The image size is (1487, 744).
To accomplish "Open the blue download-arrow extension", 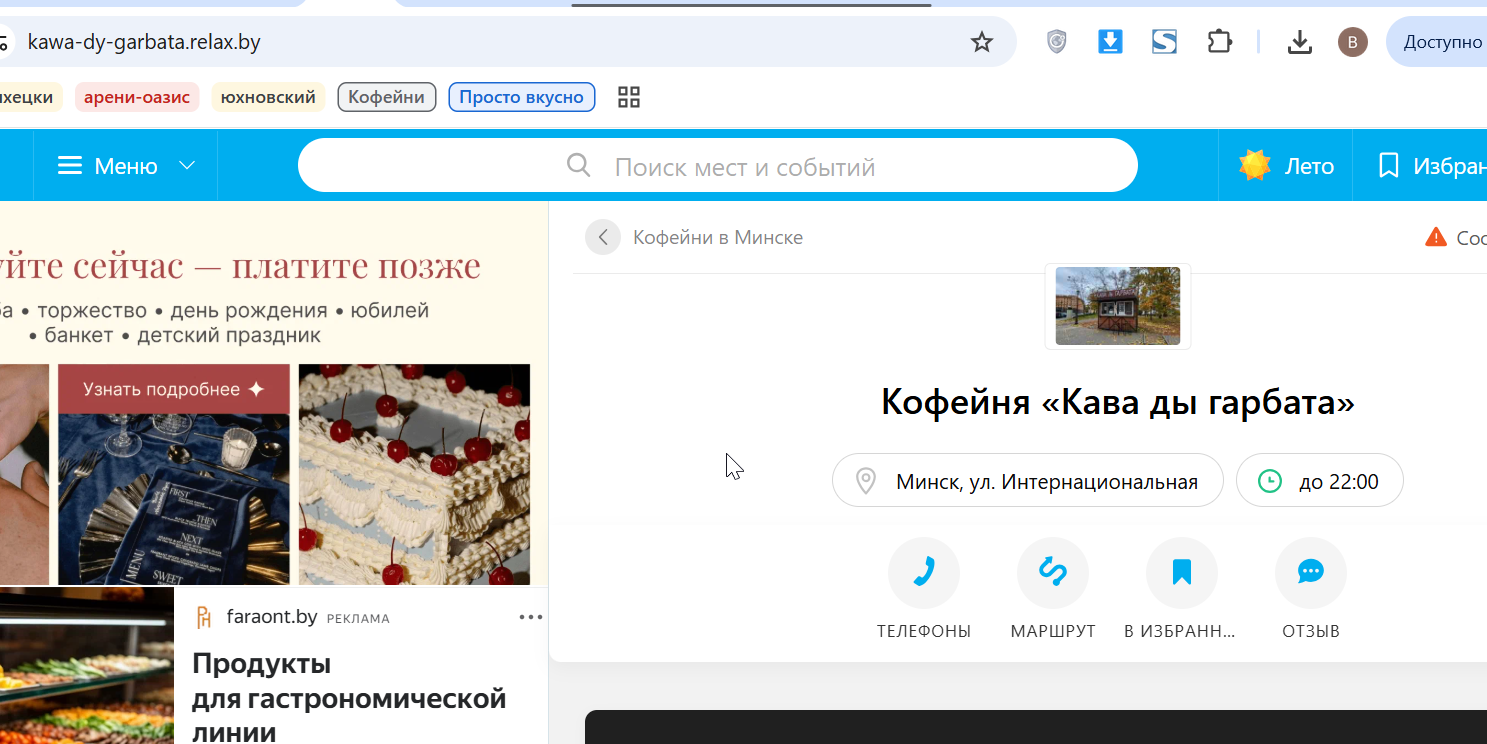I will (x=1110, y=42).
